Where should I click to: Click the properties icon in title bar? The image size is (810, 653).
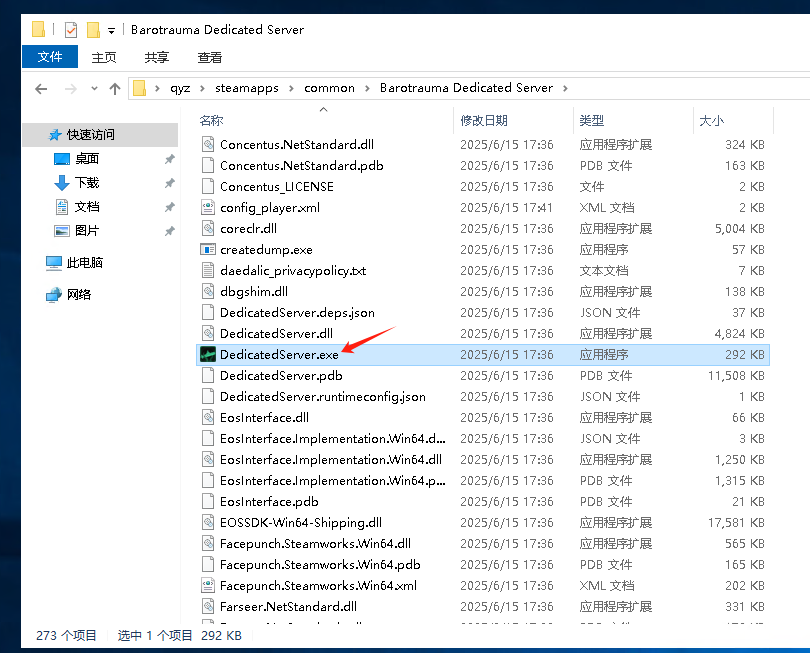71,30
